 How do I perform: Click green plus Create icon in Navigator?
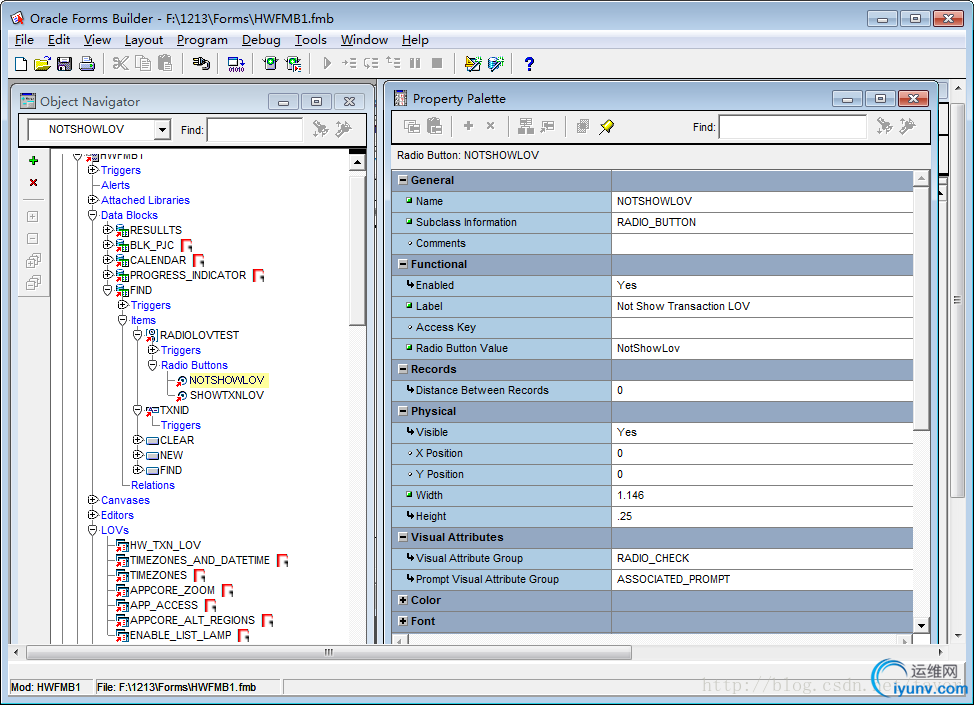pos(33,161)
